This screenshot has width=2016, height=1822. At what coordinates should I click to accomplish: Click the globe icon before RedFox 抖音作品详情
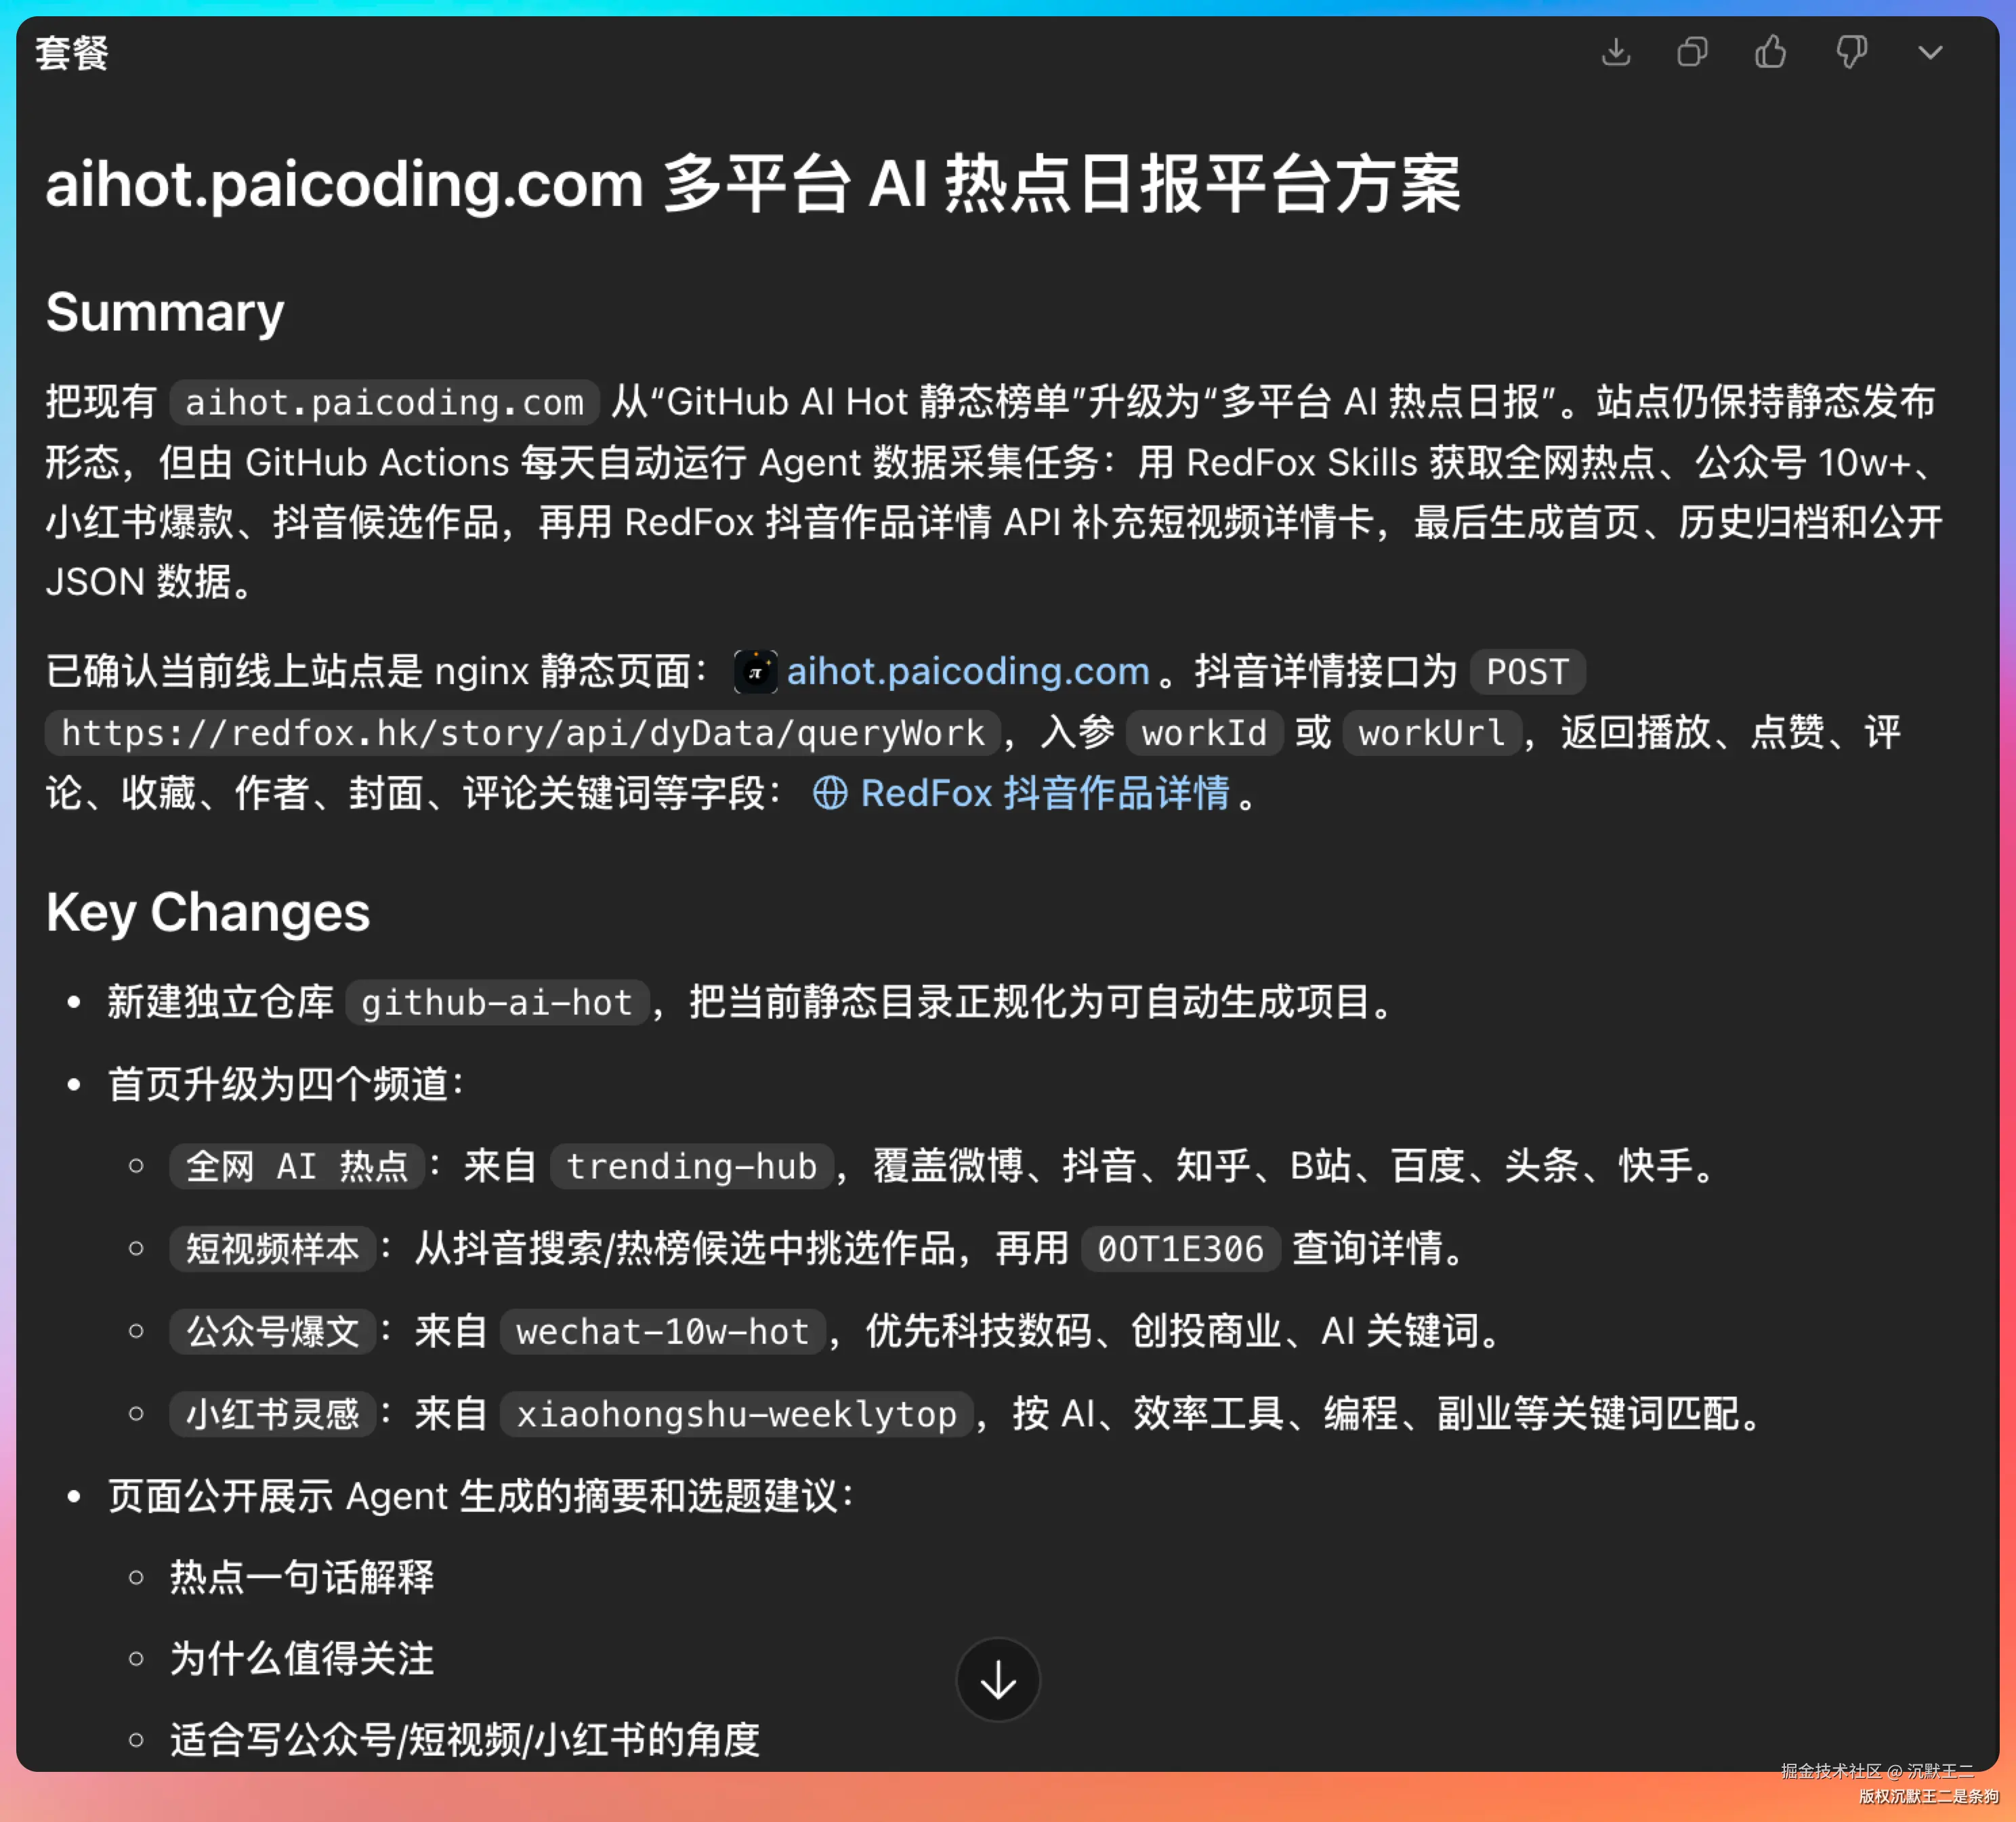coord(830,793)
